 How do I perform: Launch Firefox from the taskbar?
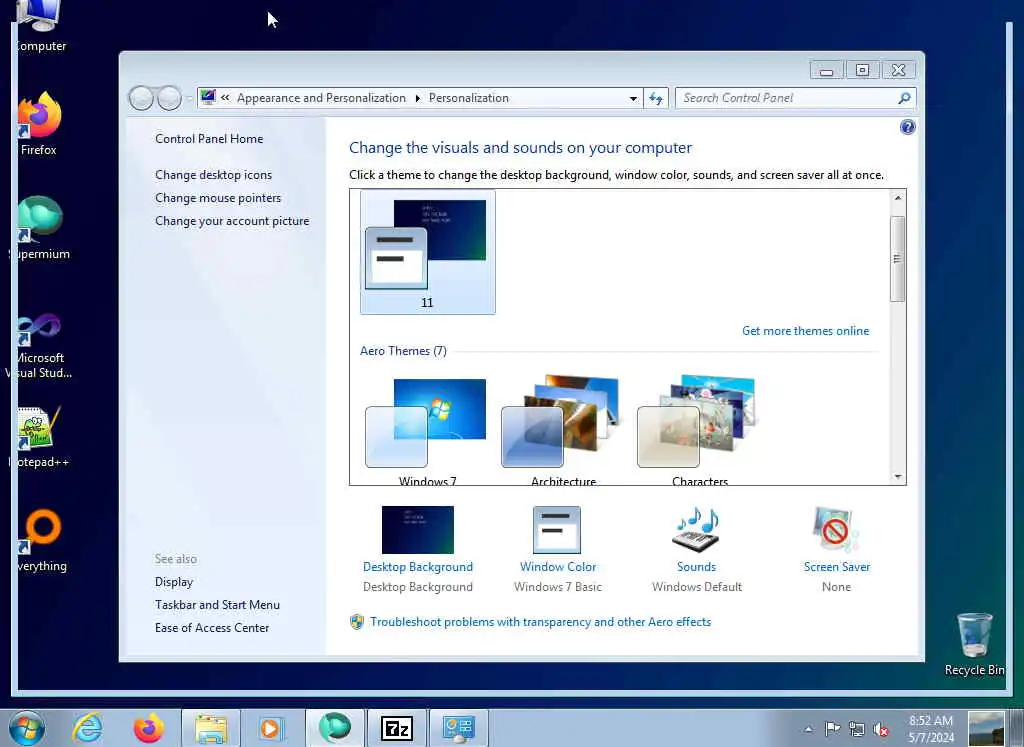coord(148,728)
